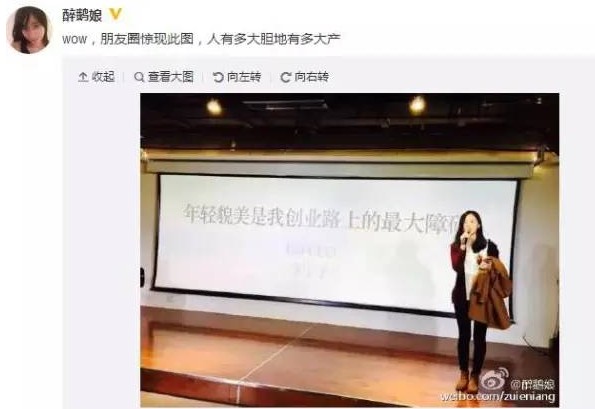Collapse the image via 收起 text
The height and width of the screenshot is (409, 595).
[x=103, y=77]
